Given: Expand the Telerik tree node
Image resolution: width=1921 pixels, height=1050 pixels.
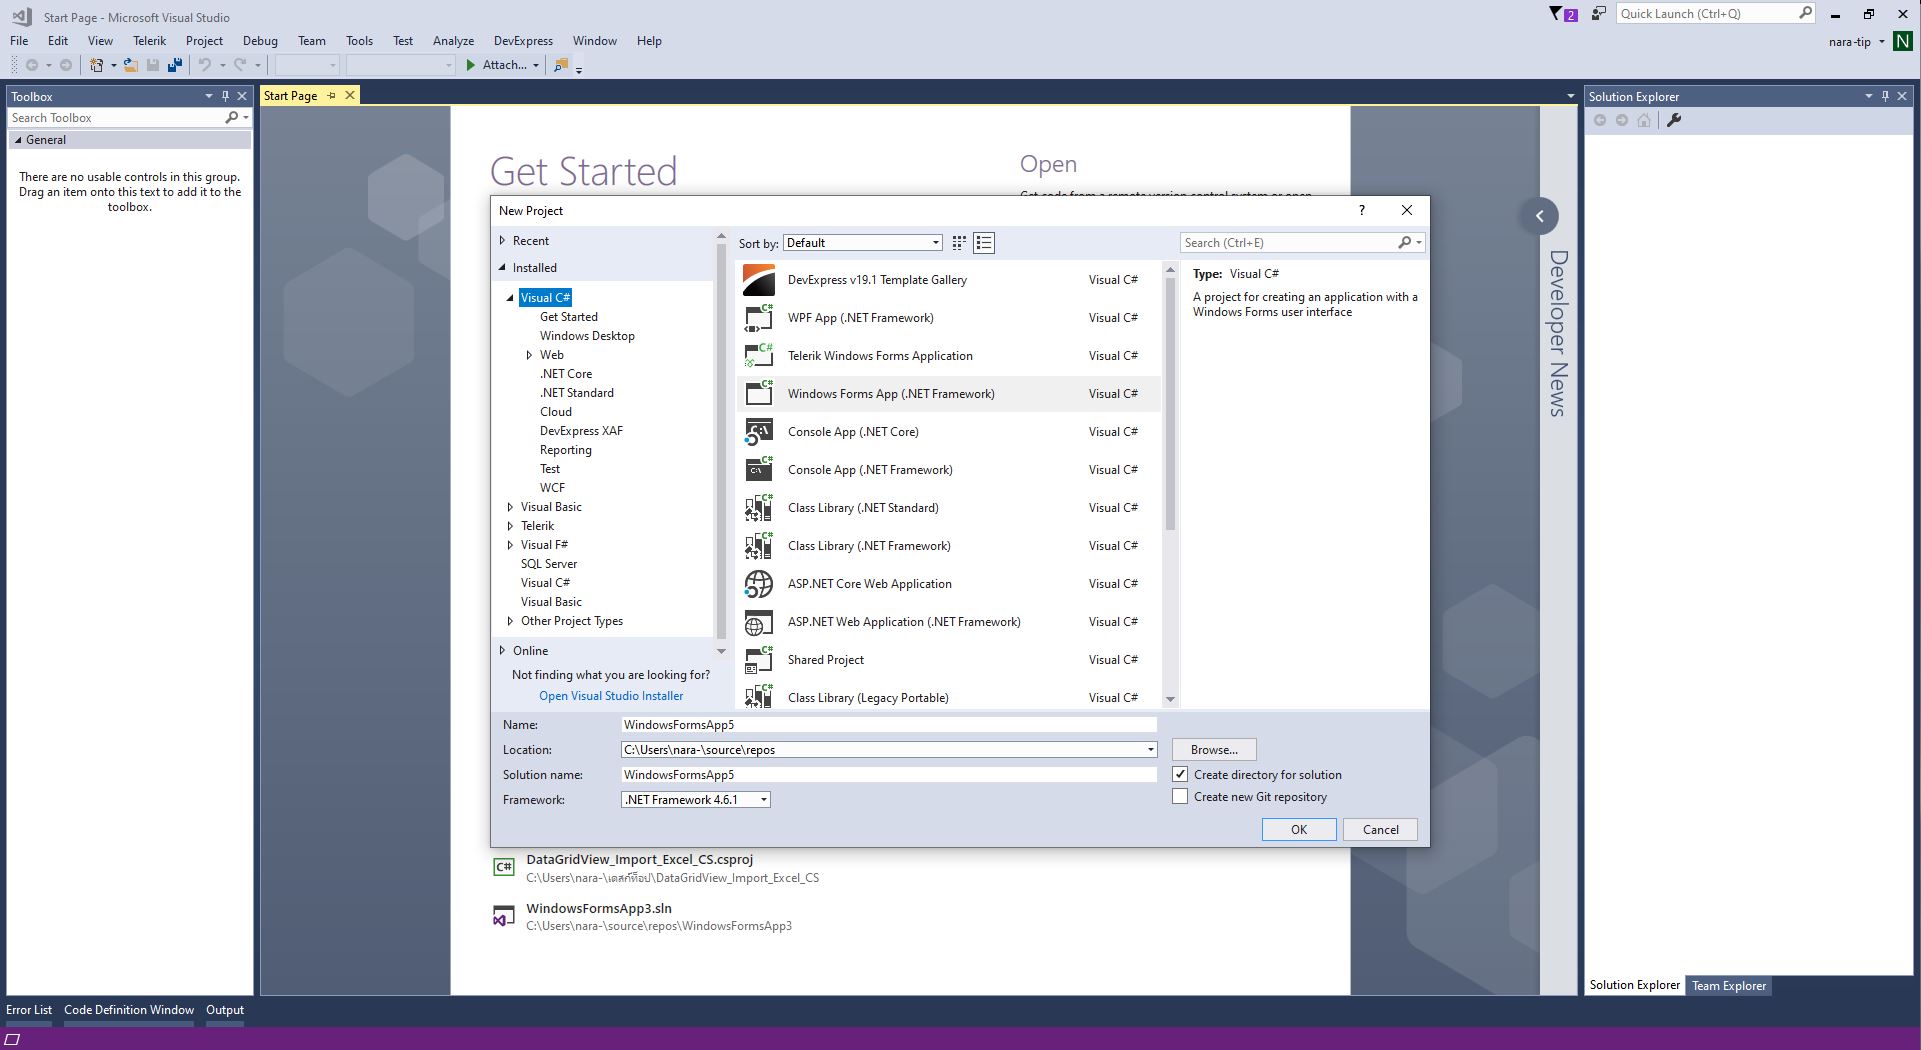Looking at the screenshot, I should point(510,526).
